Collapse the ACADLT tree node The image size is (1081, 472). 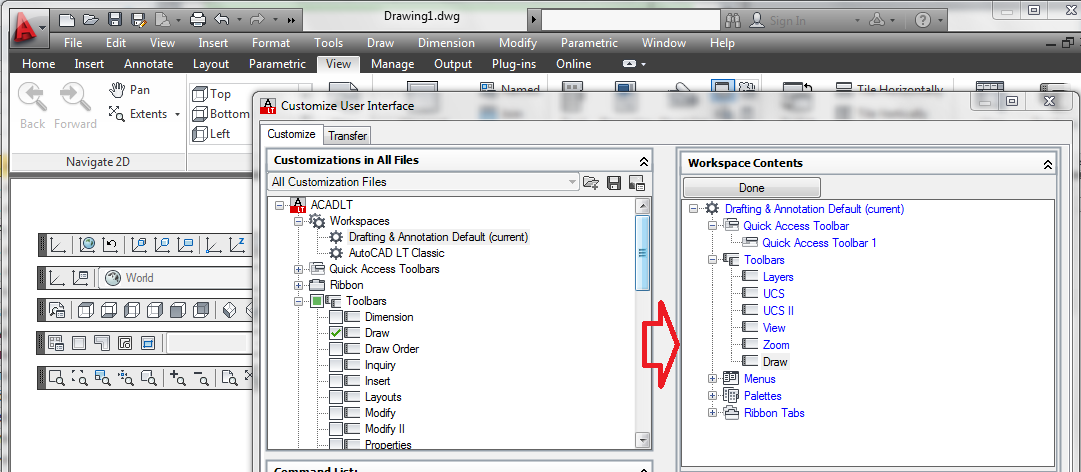click(x=279, y=205)
